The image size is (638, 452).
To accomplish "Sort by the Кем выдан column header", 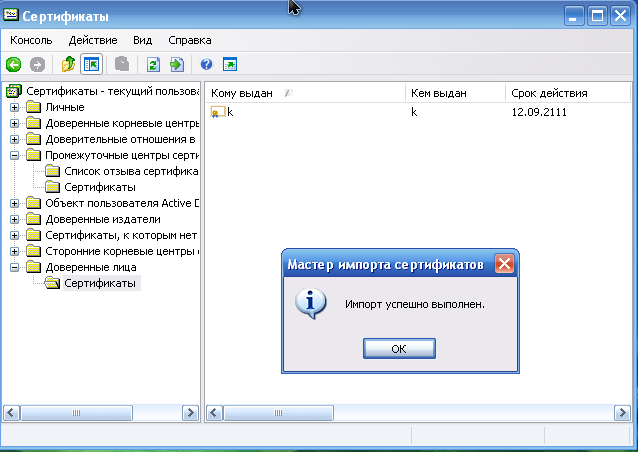I will click(x=456, y=93).
